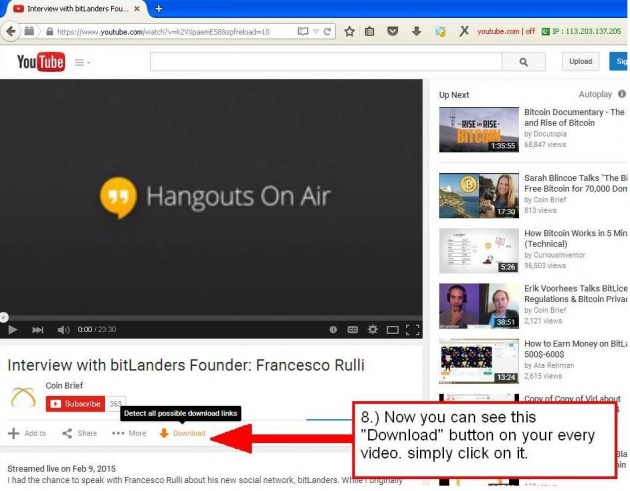The height and width of the screenshot is (491, 630).
Task: Click the Pocket save icon in toolbar
Action: coord(393,31)
